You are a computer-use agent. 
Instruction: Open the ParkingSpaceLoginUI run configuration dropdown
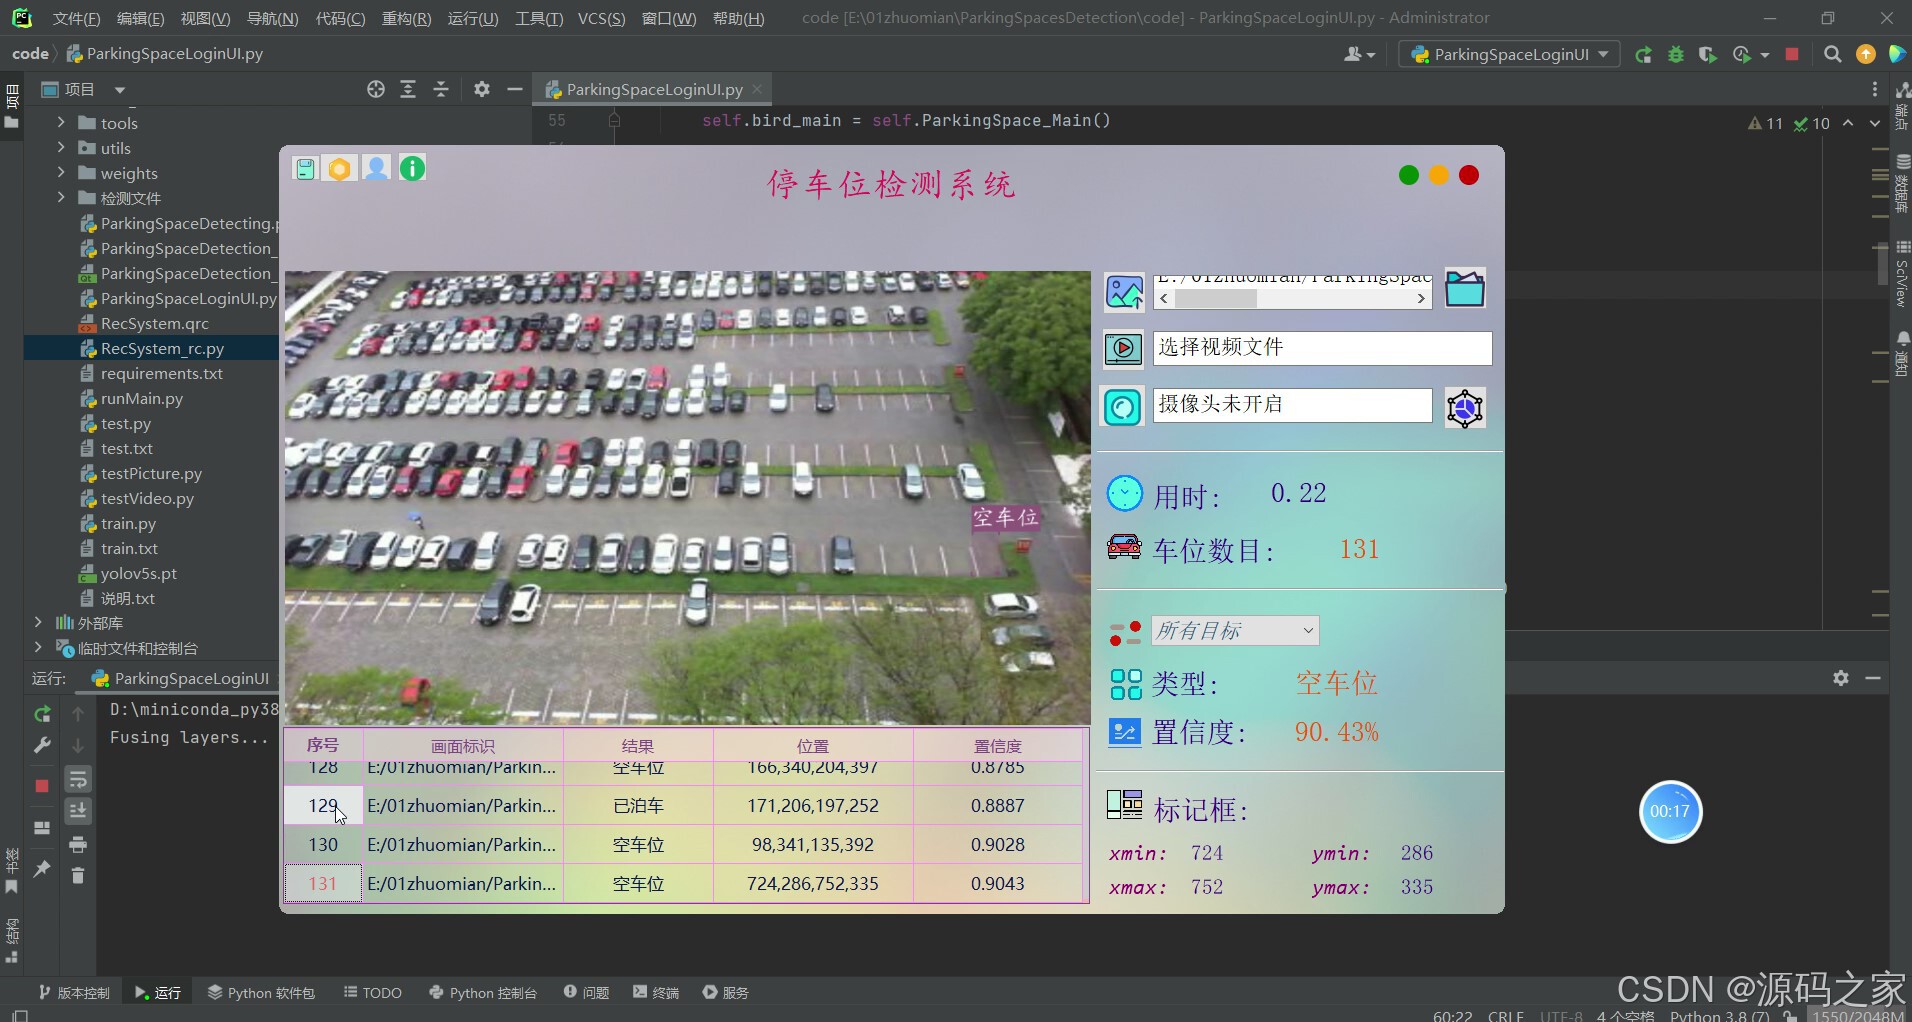[1509, 55]
